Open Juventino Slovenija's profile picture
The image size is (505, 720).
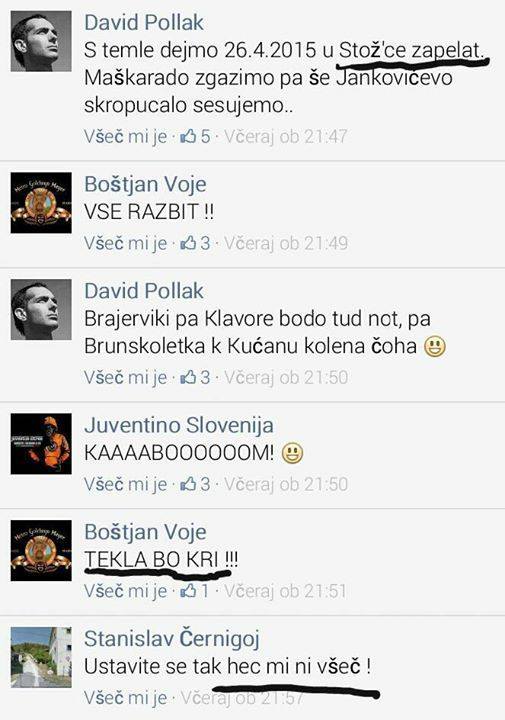coord(41,444)
